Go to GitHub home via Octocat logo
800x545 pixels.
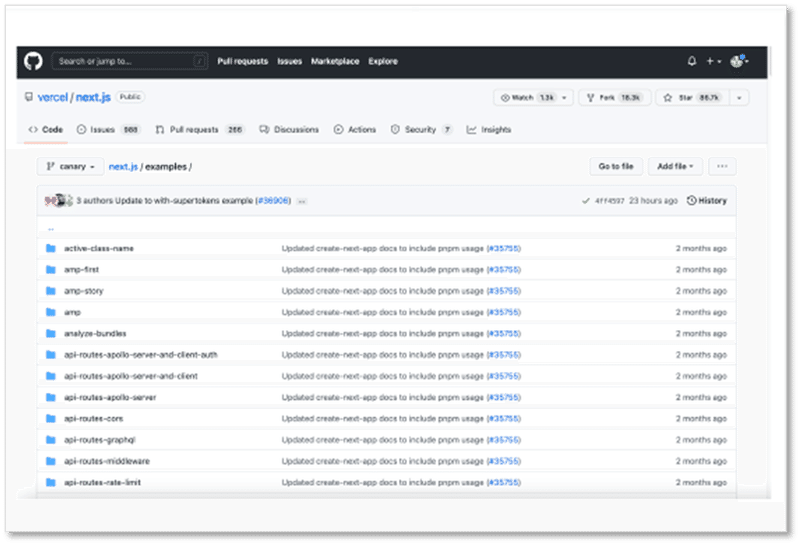(33, 61)
